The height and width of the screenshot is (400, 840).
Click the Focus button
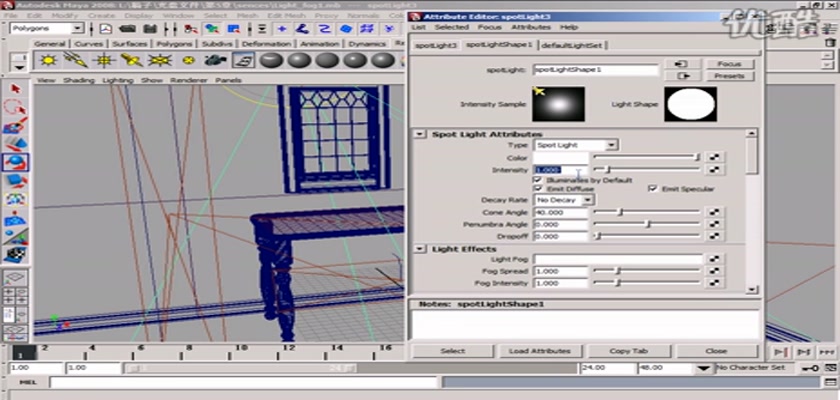(x=729, y=64)
